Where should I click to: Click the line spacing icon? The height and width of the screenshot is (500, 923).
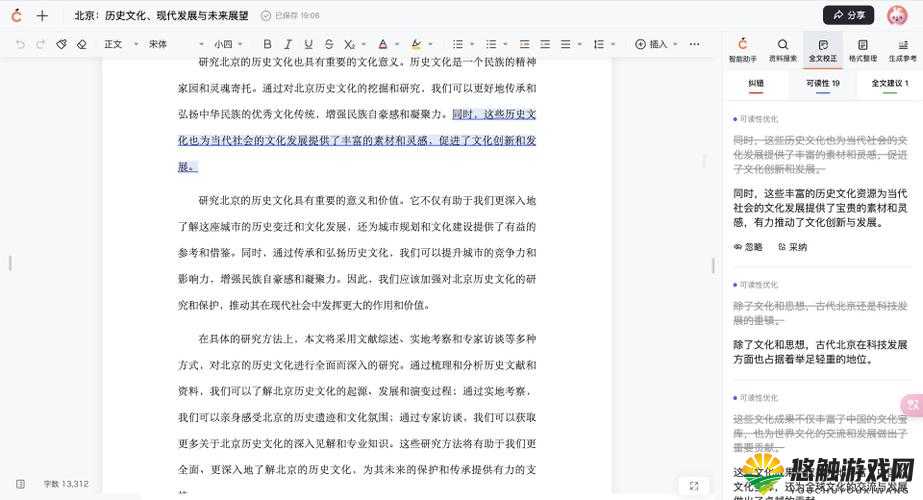(599, 44)
